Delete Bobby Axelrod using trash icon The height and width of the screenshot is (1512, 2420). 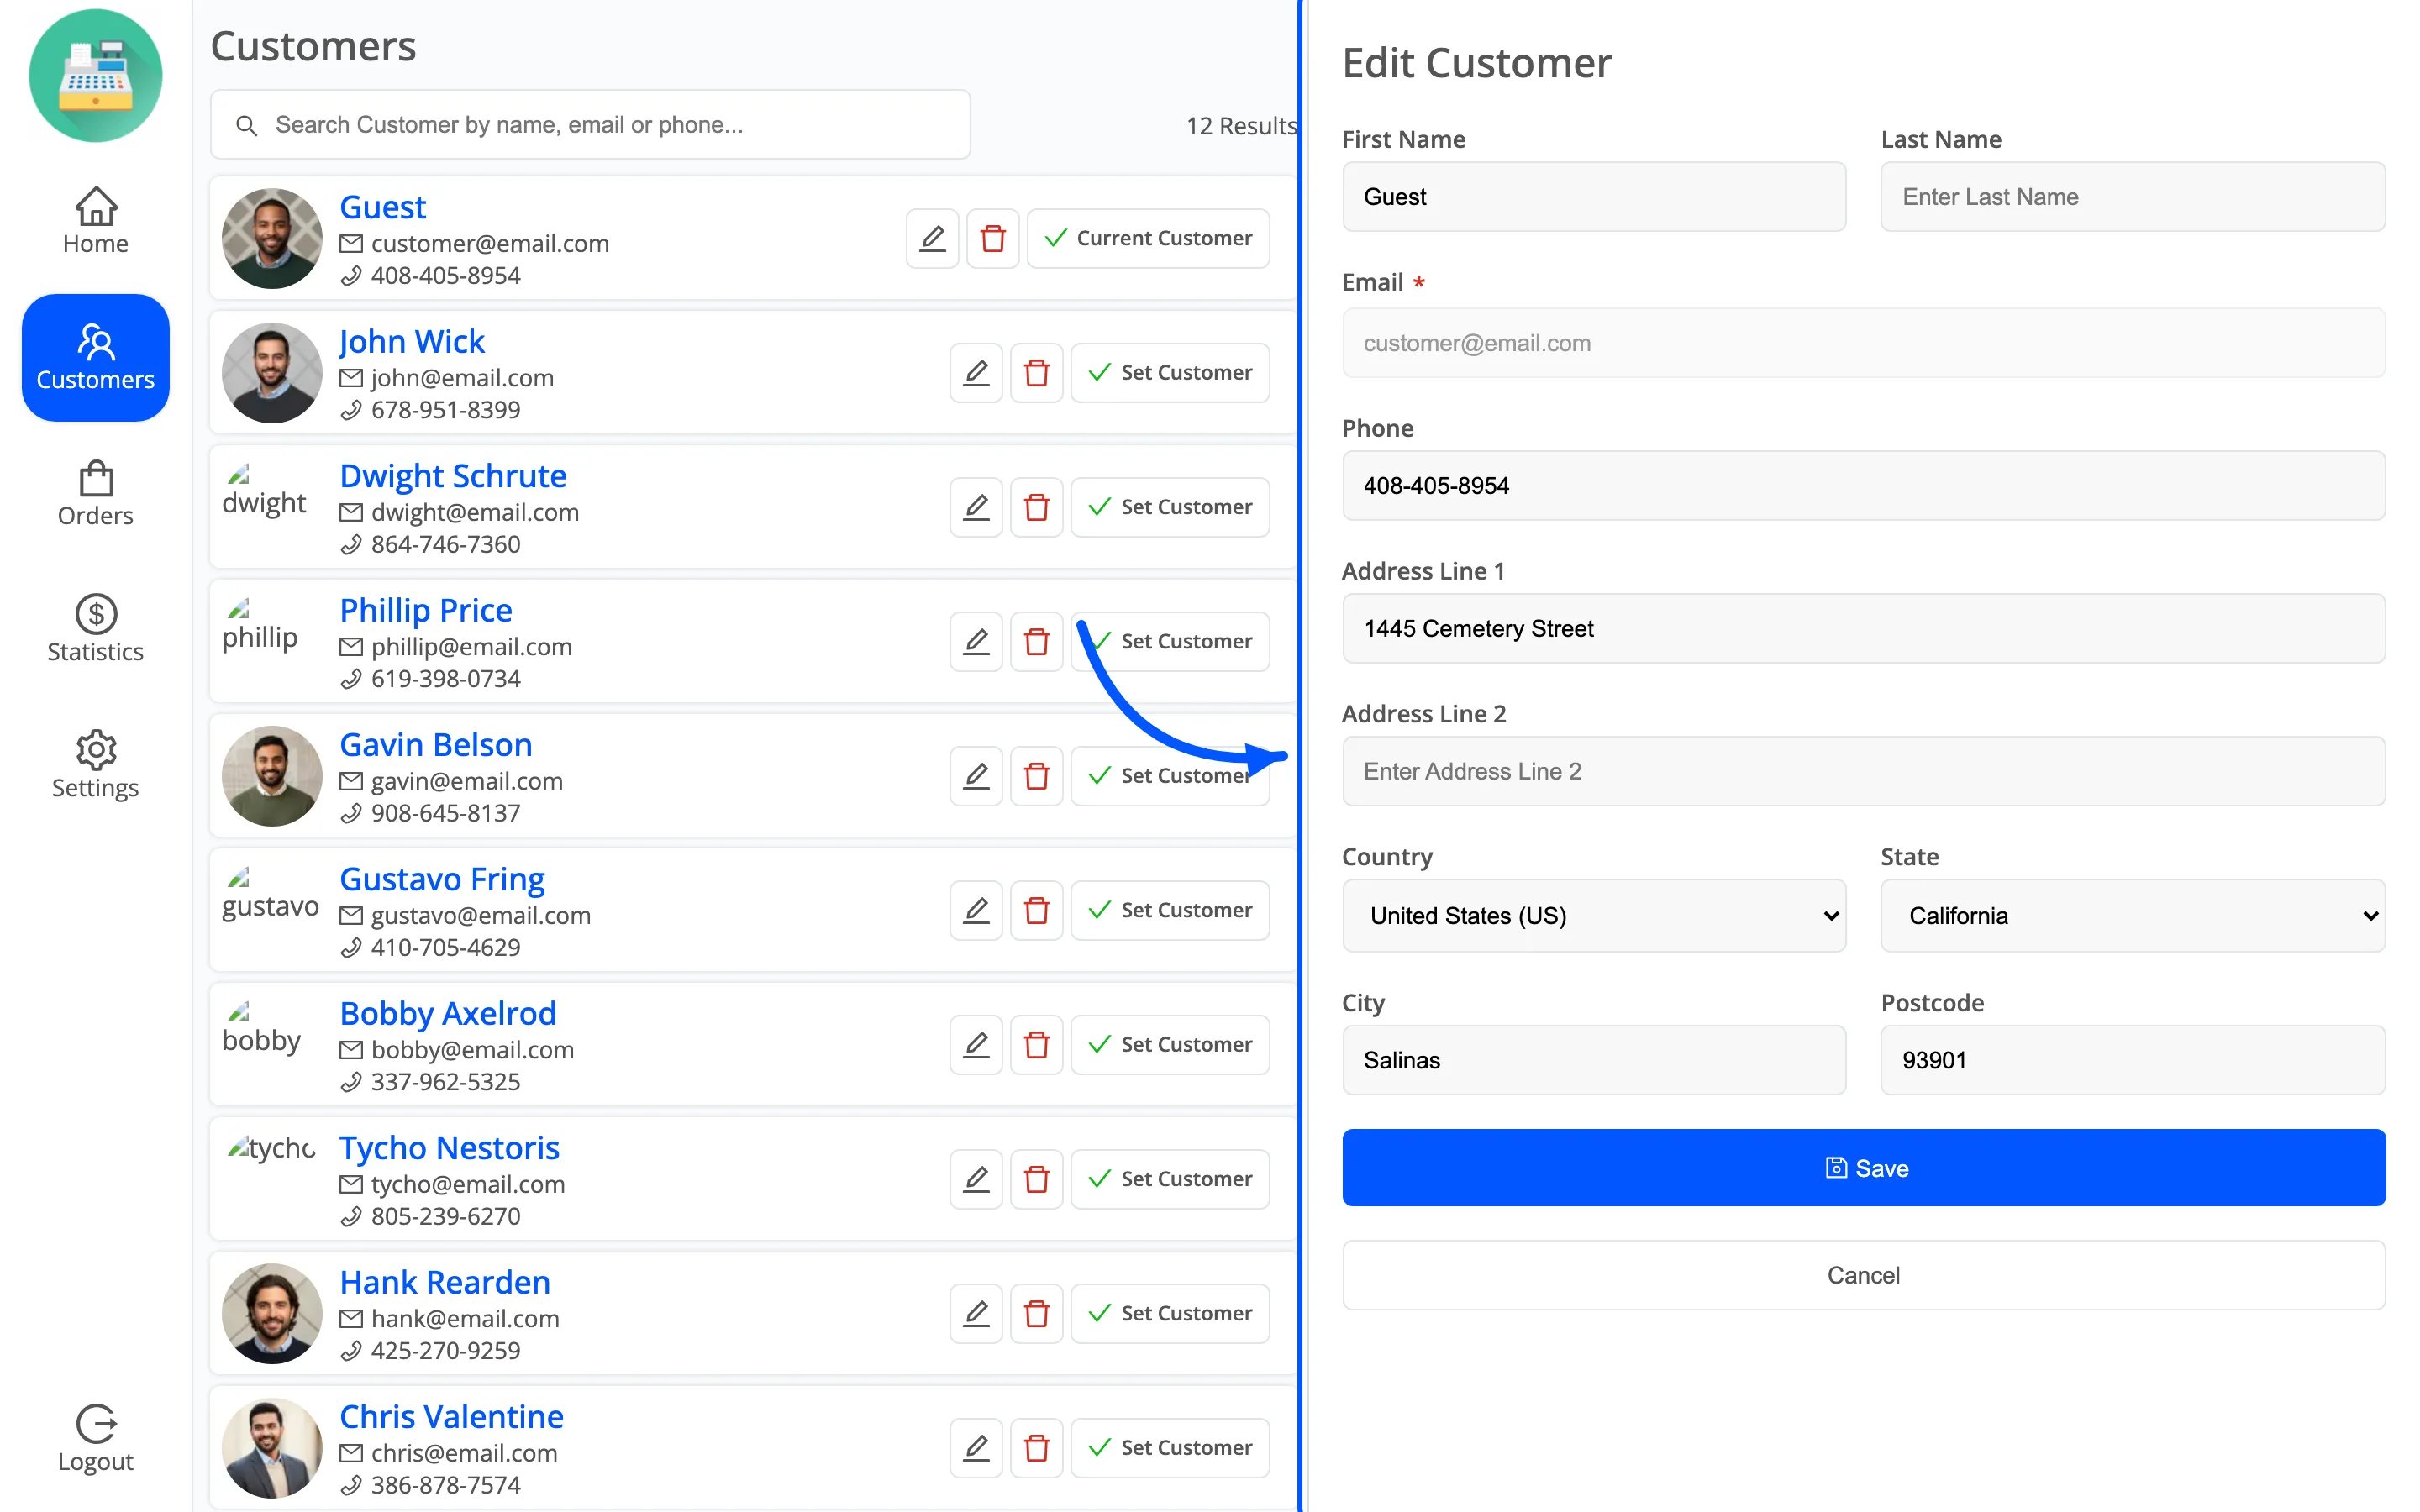pos(1037,1045)
